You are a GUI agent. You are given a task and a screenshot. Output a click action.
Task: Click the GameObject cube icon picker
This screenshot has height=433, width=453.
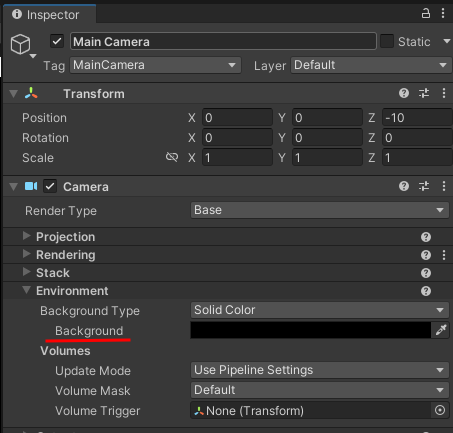(22, 45)
